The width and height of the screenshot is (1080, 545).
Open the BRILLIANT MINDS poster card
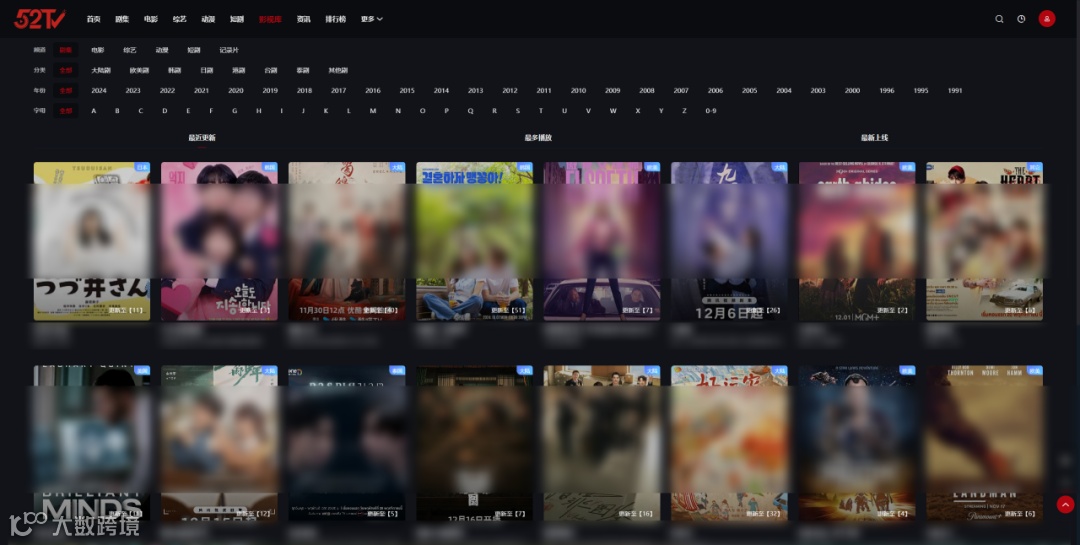(92, 443)
